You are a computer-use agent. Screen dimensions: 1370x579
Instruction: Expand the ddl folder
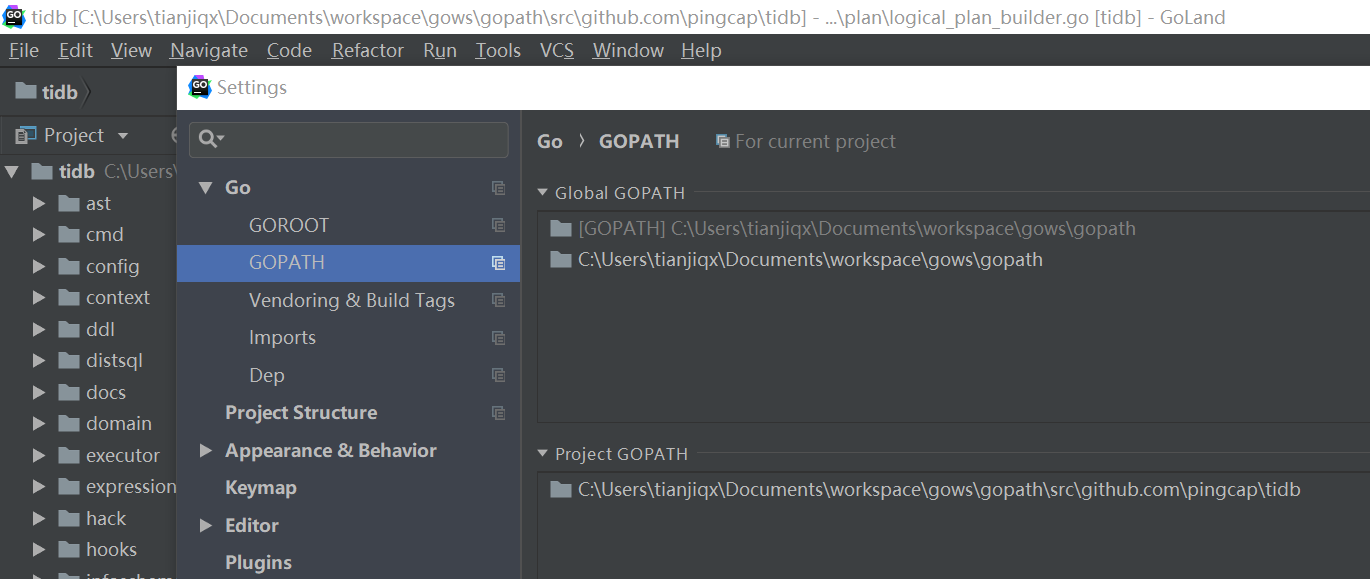[39, 329]
